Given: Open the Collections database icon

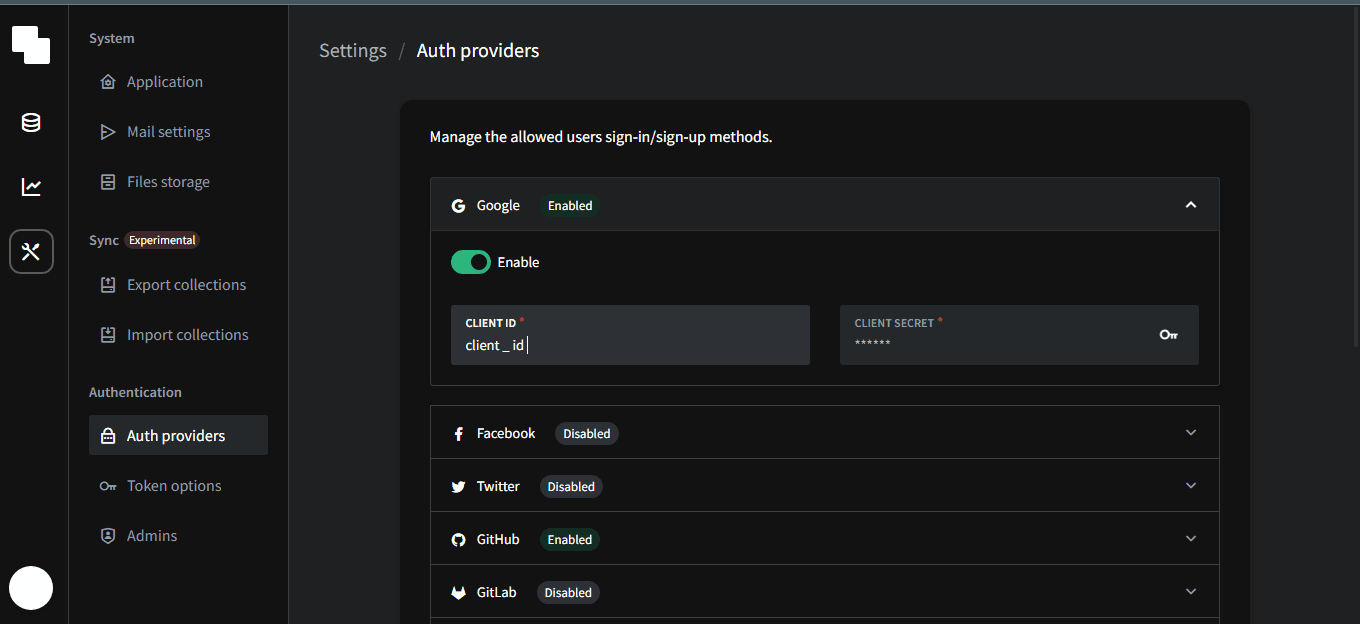Looking at the screenshot, I should [x=31, y=123].
